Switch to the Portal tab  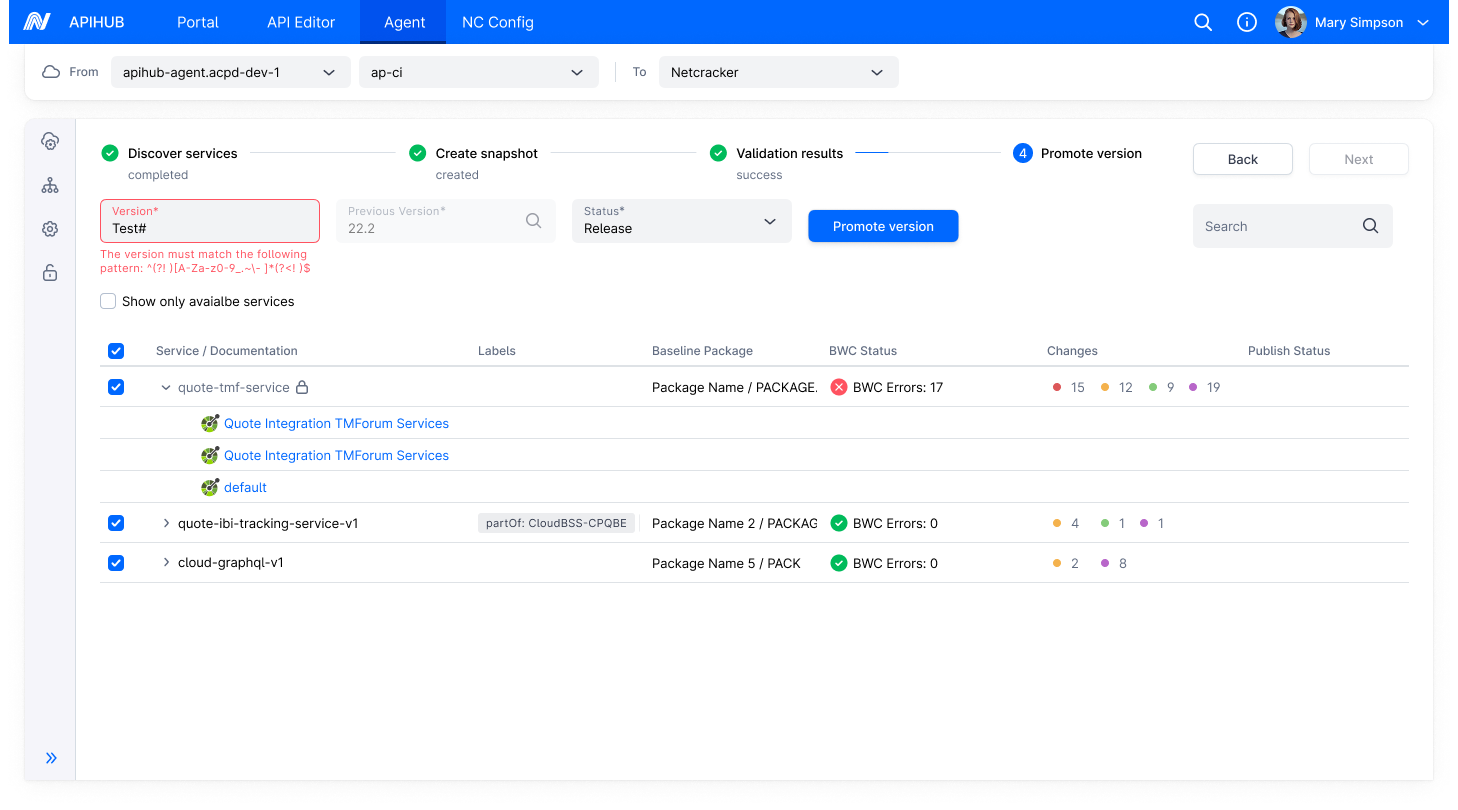coord(198,22)
